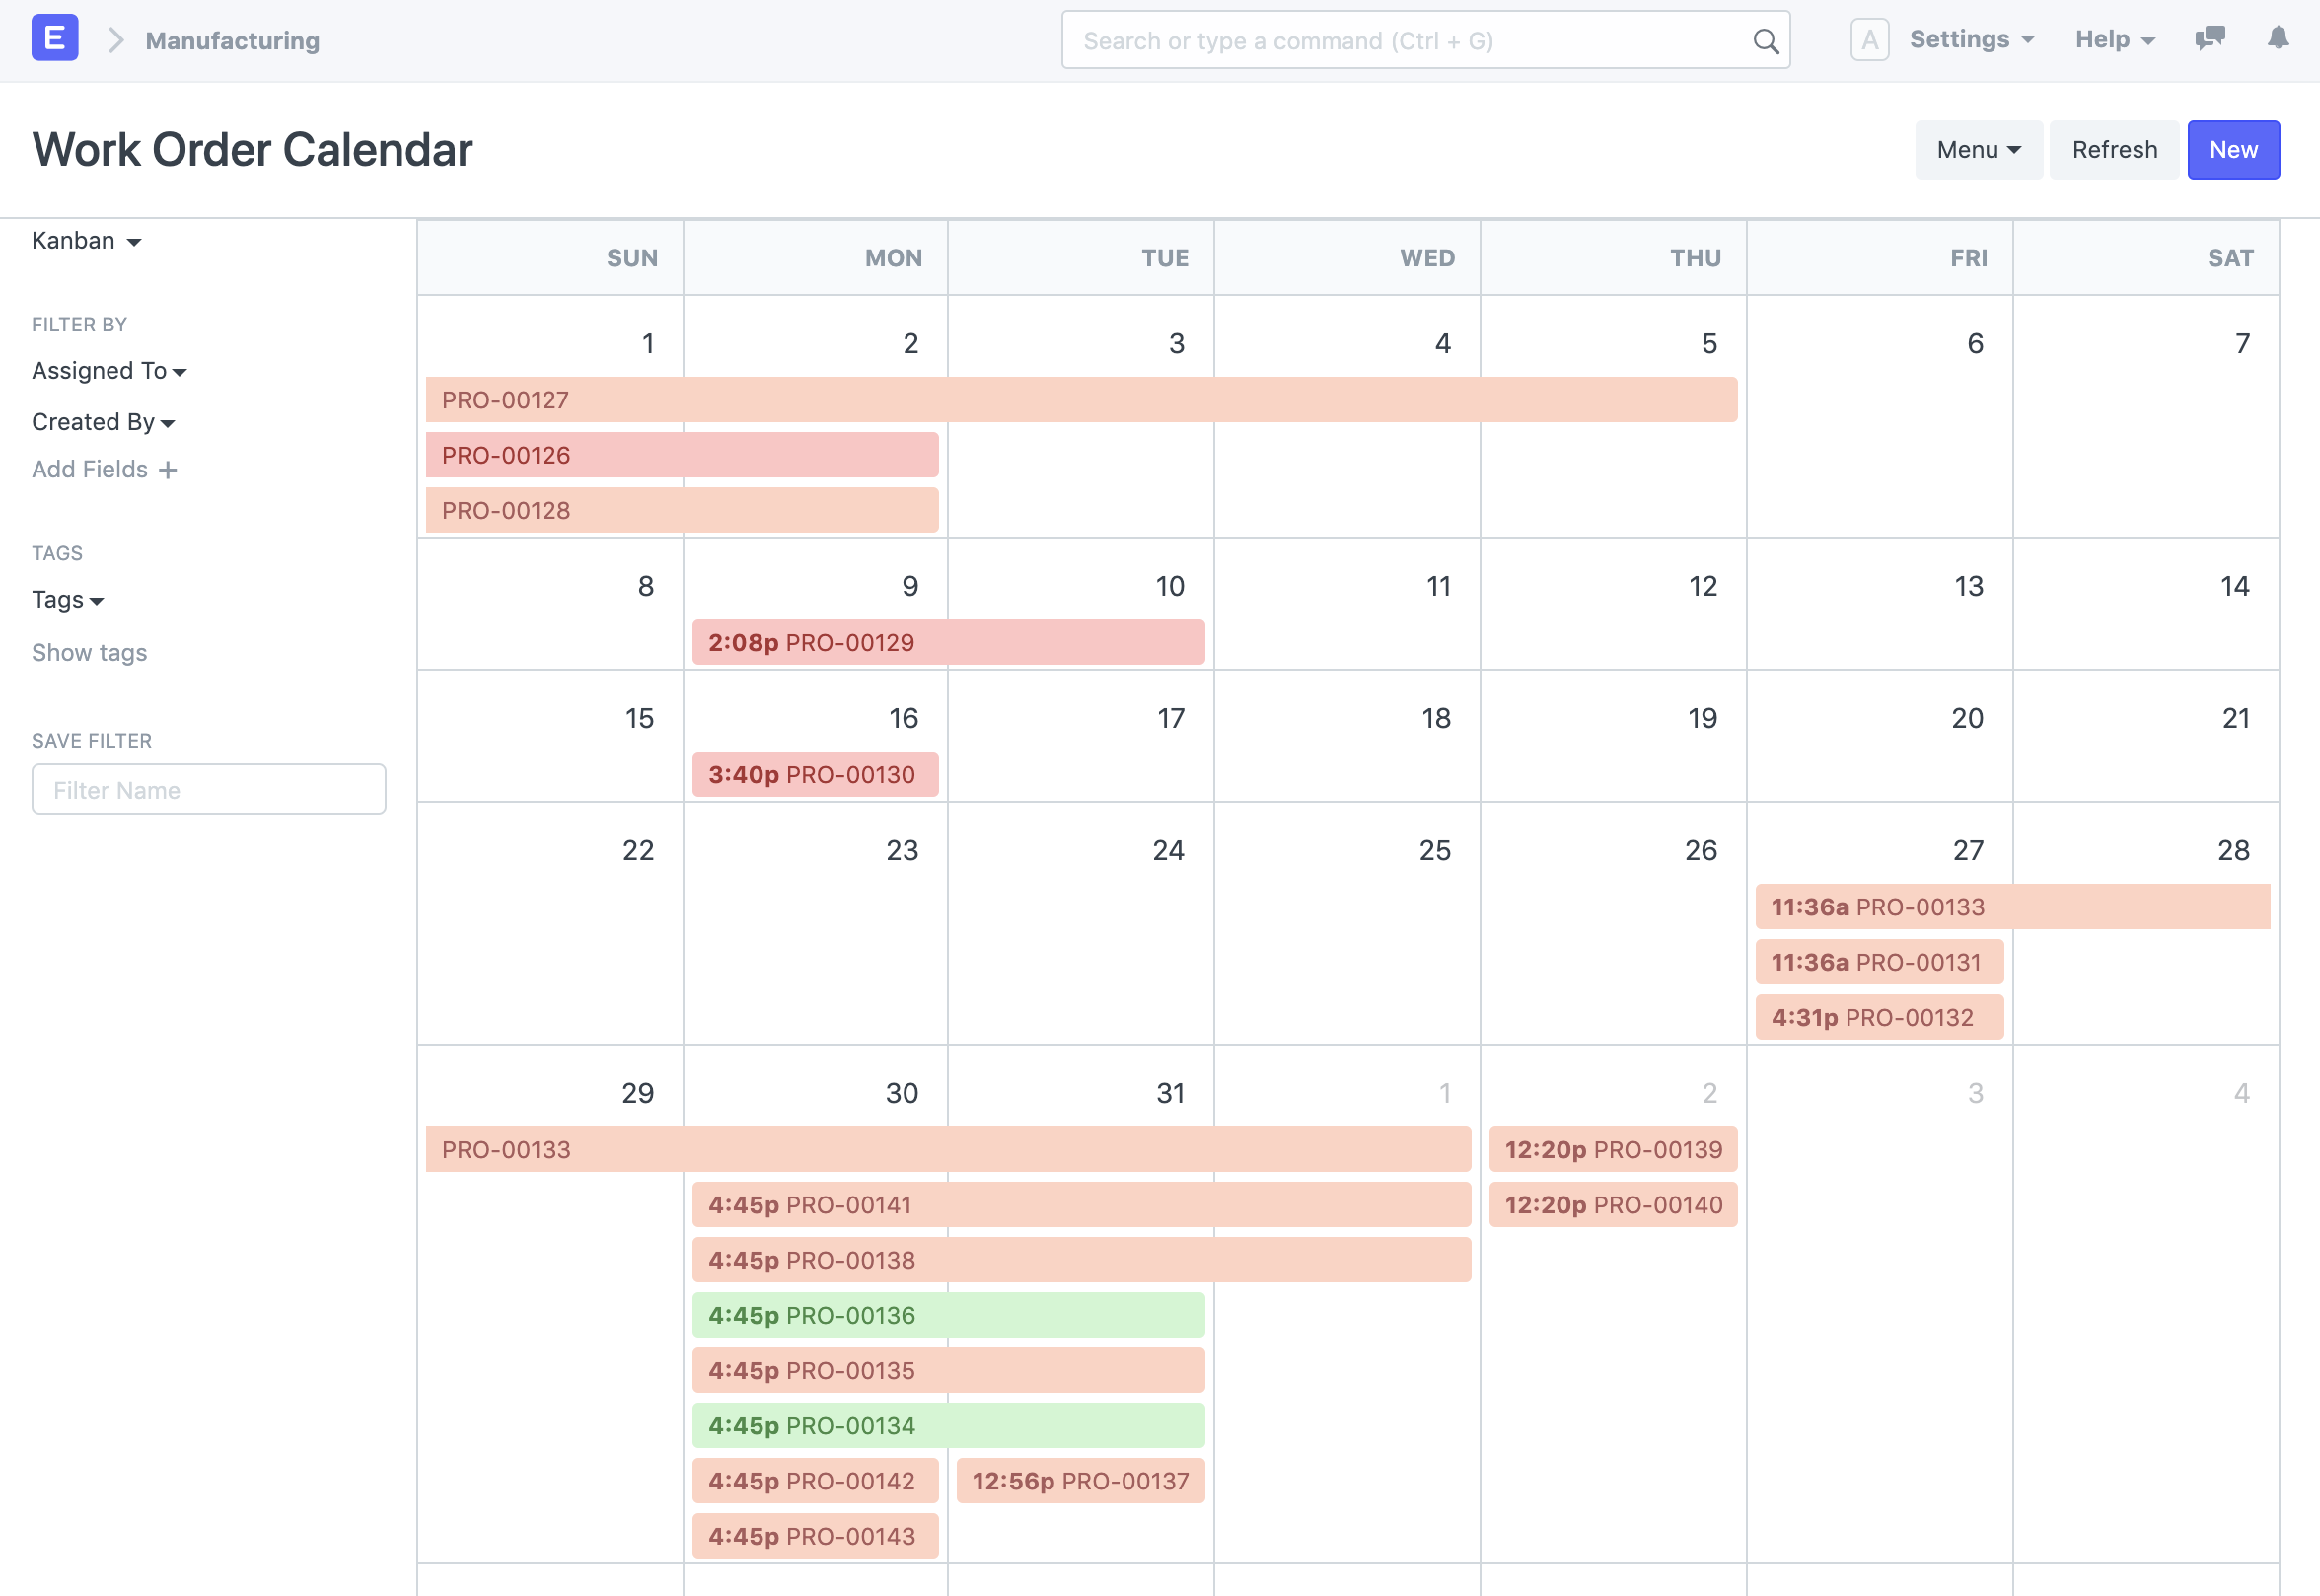Screen dimensions: 2320x1596
Task: Expand the Created By filter dropdown
Action: click(101, 421)
